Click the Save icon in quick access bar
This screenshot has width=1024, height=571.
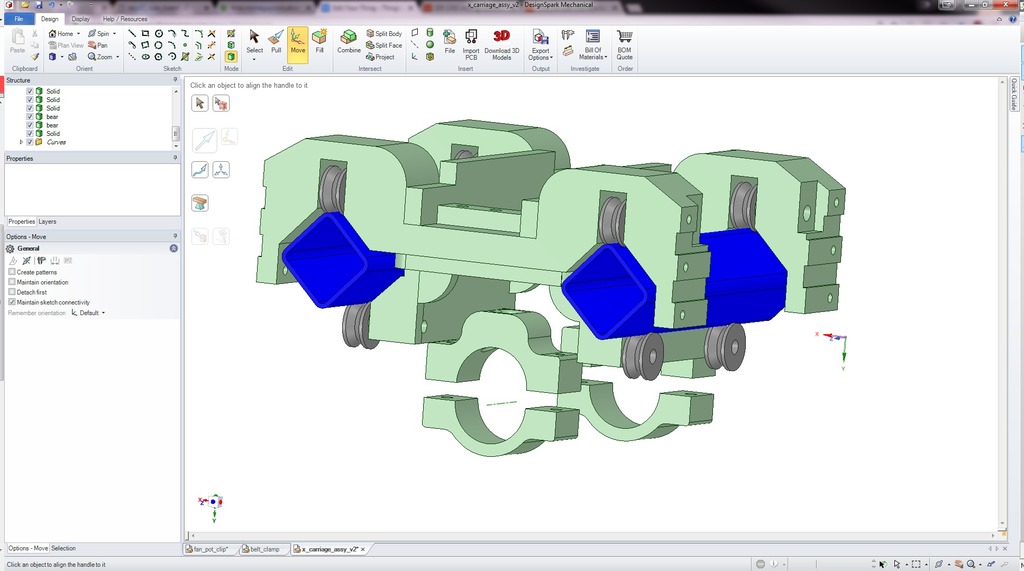tap(38, 5)
